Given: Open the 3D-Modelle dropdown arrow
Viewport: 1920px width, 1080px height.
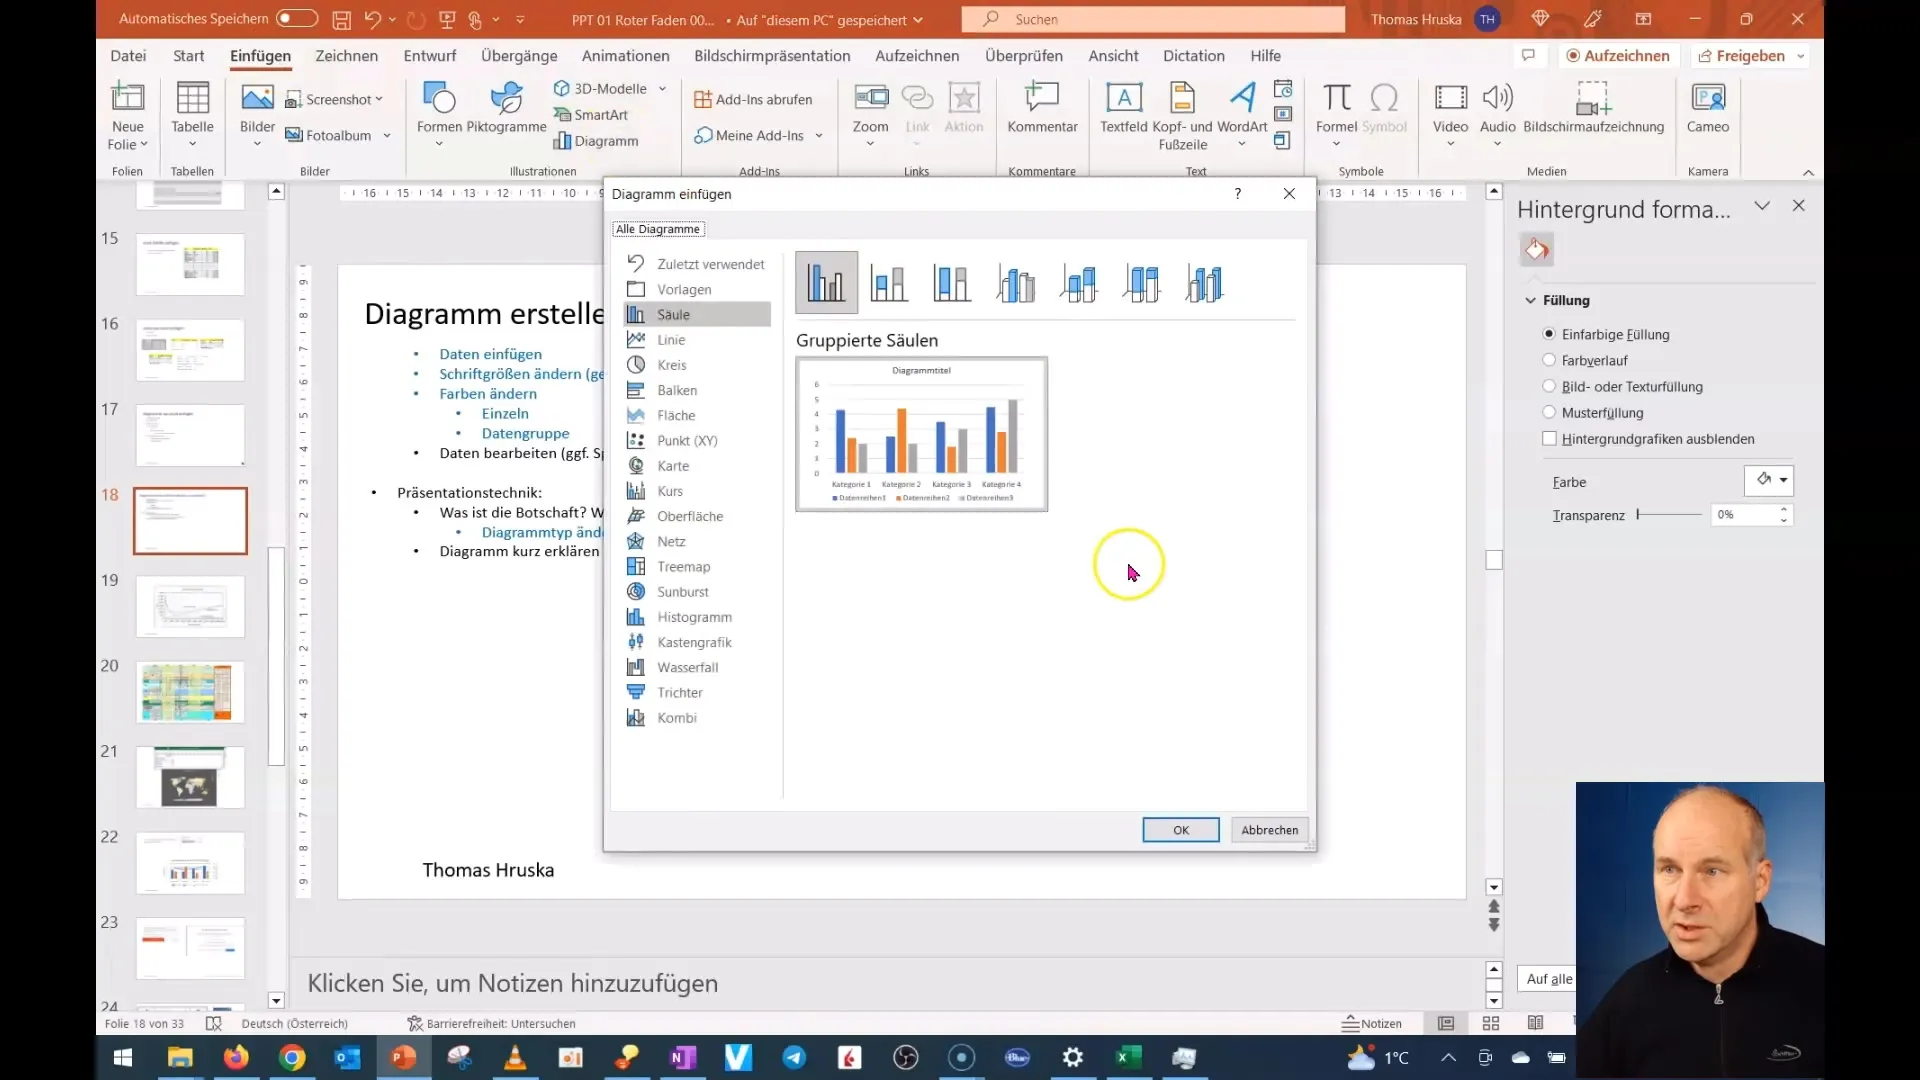Looking at the screenshot, I should (x=662, y=89).
